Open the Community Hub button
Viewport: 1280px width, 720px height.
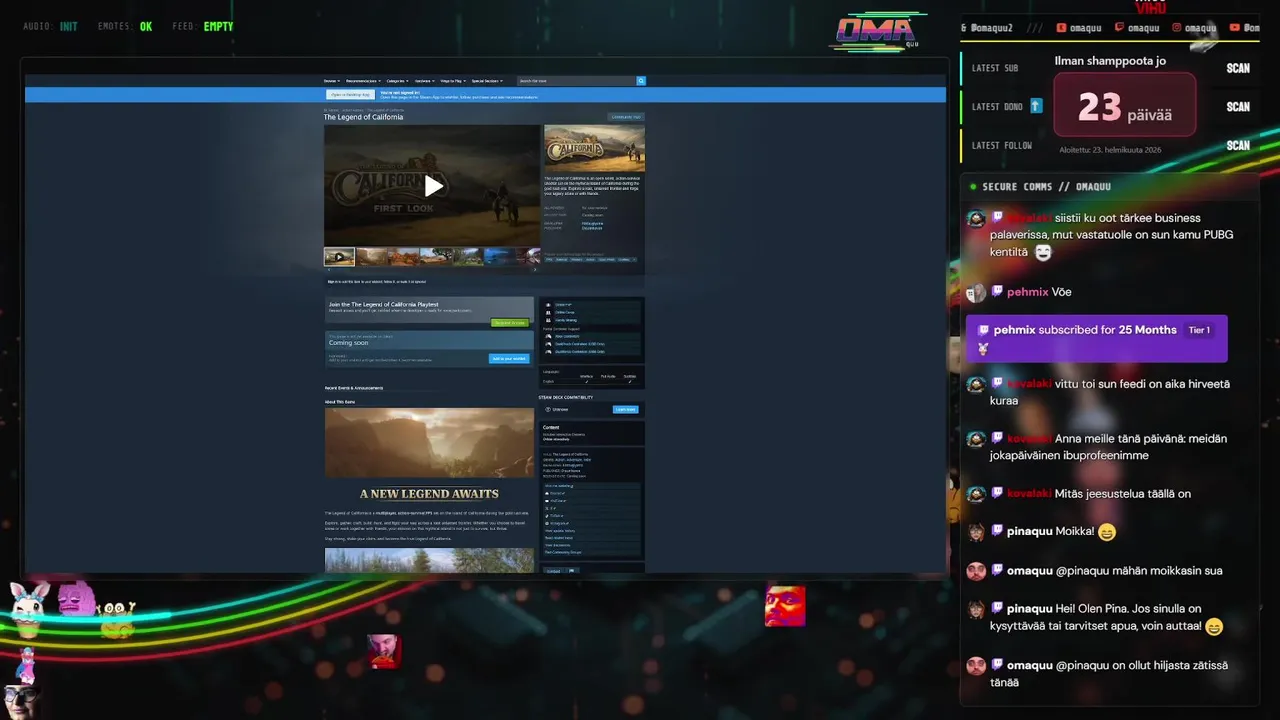(626, 117)
